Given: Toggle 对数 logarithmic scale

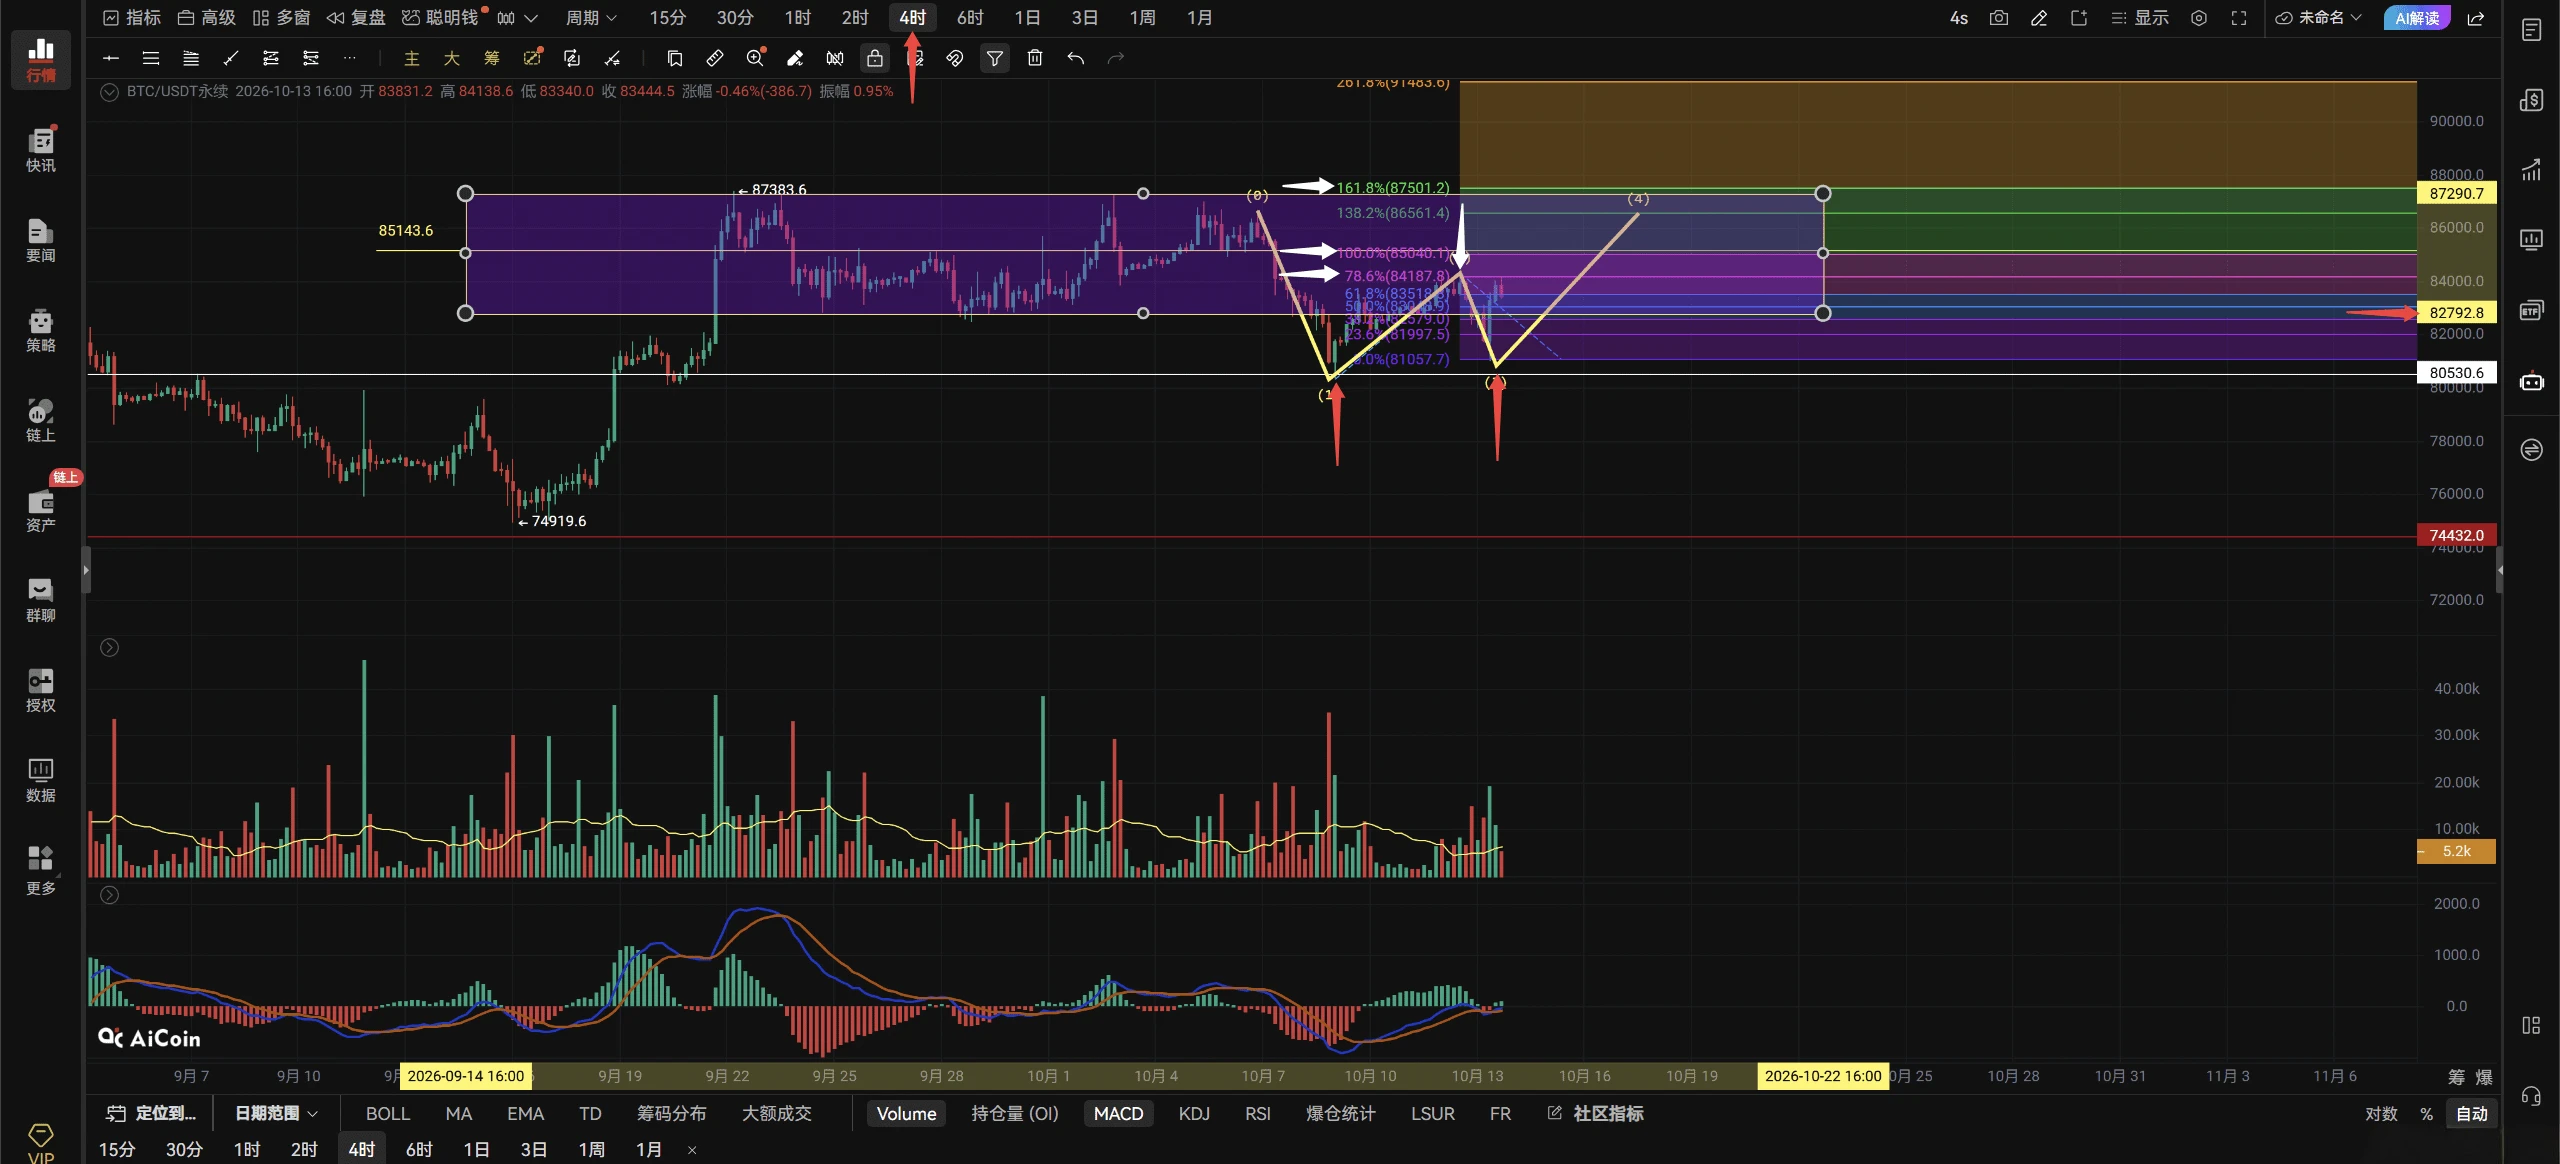Looking at the screenshot, I should tap(2381, 1113).
